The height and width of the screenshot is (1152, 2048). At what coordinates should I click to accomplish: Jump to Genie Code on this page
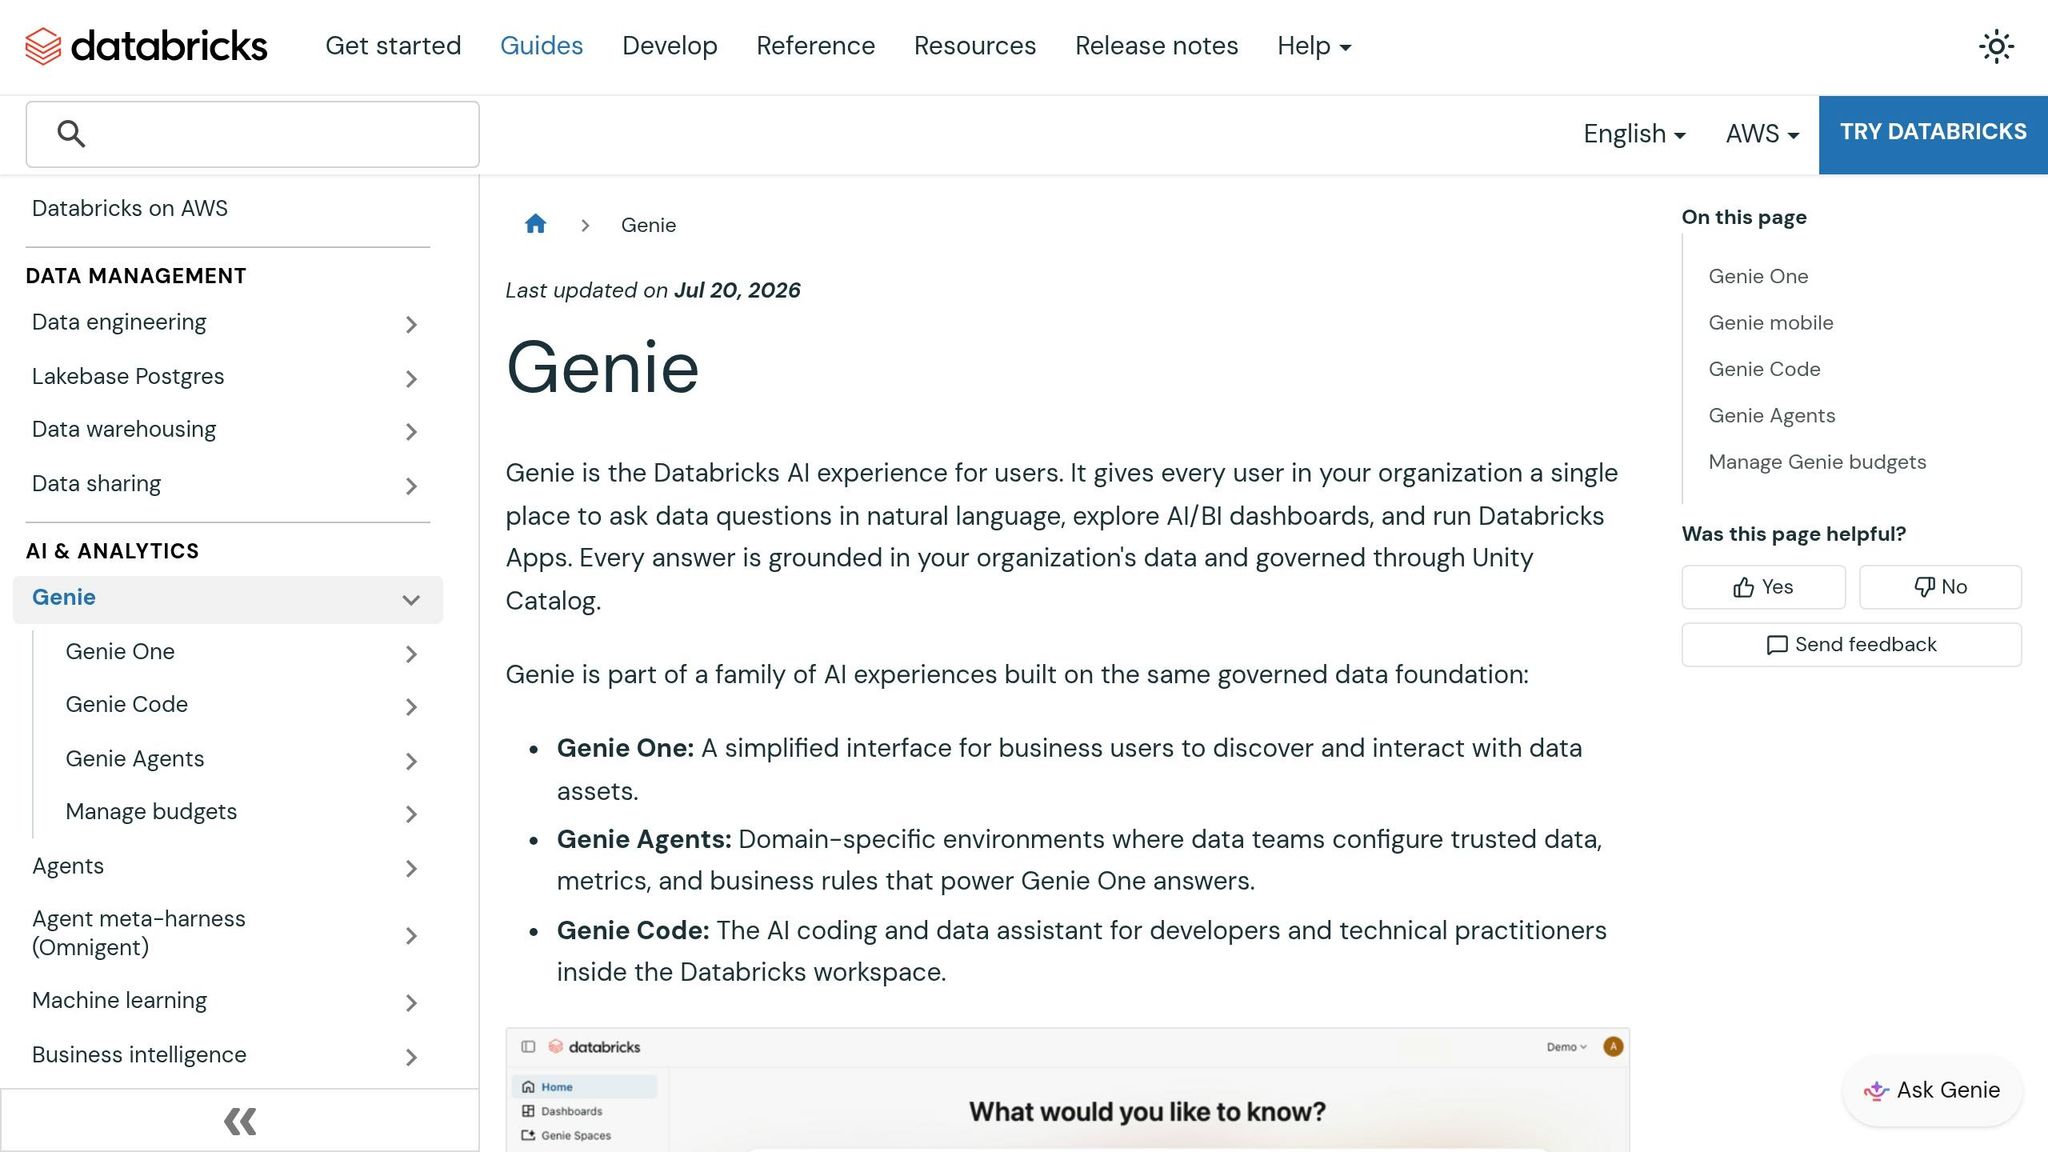click(1764, 369)
